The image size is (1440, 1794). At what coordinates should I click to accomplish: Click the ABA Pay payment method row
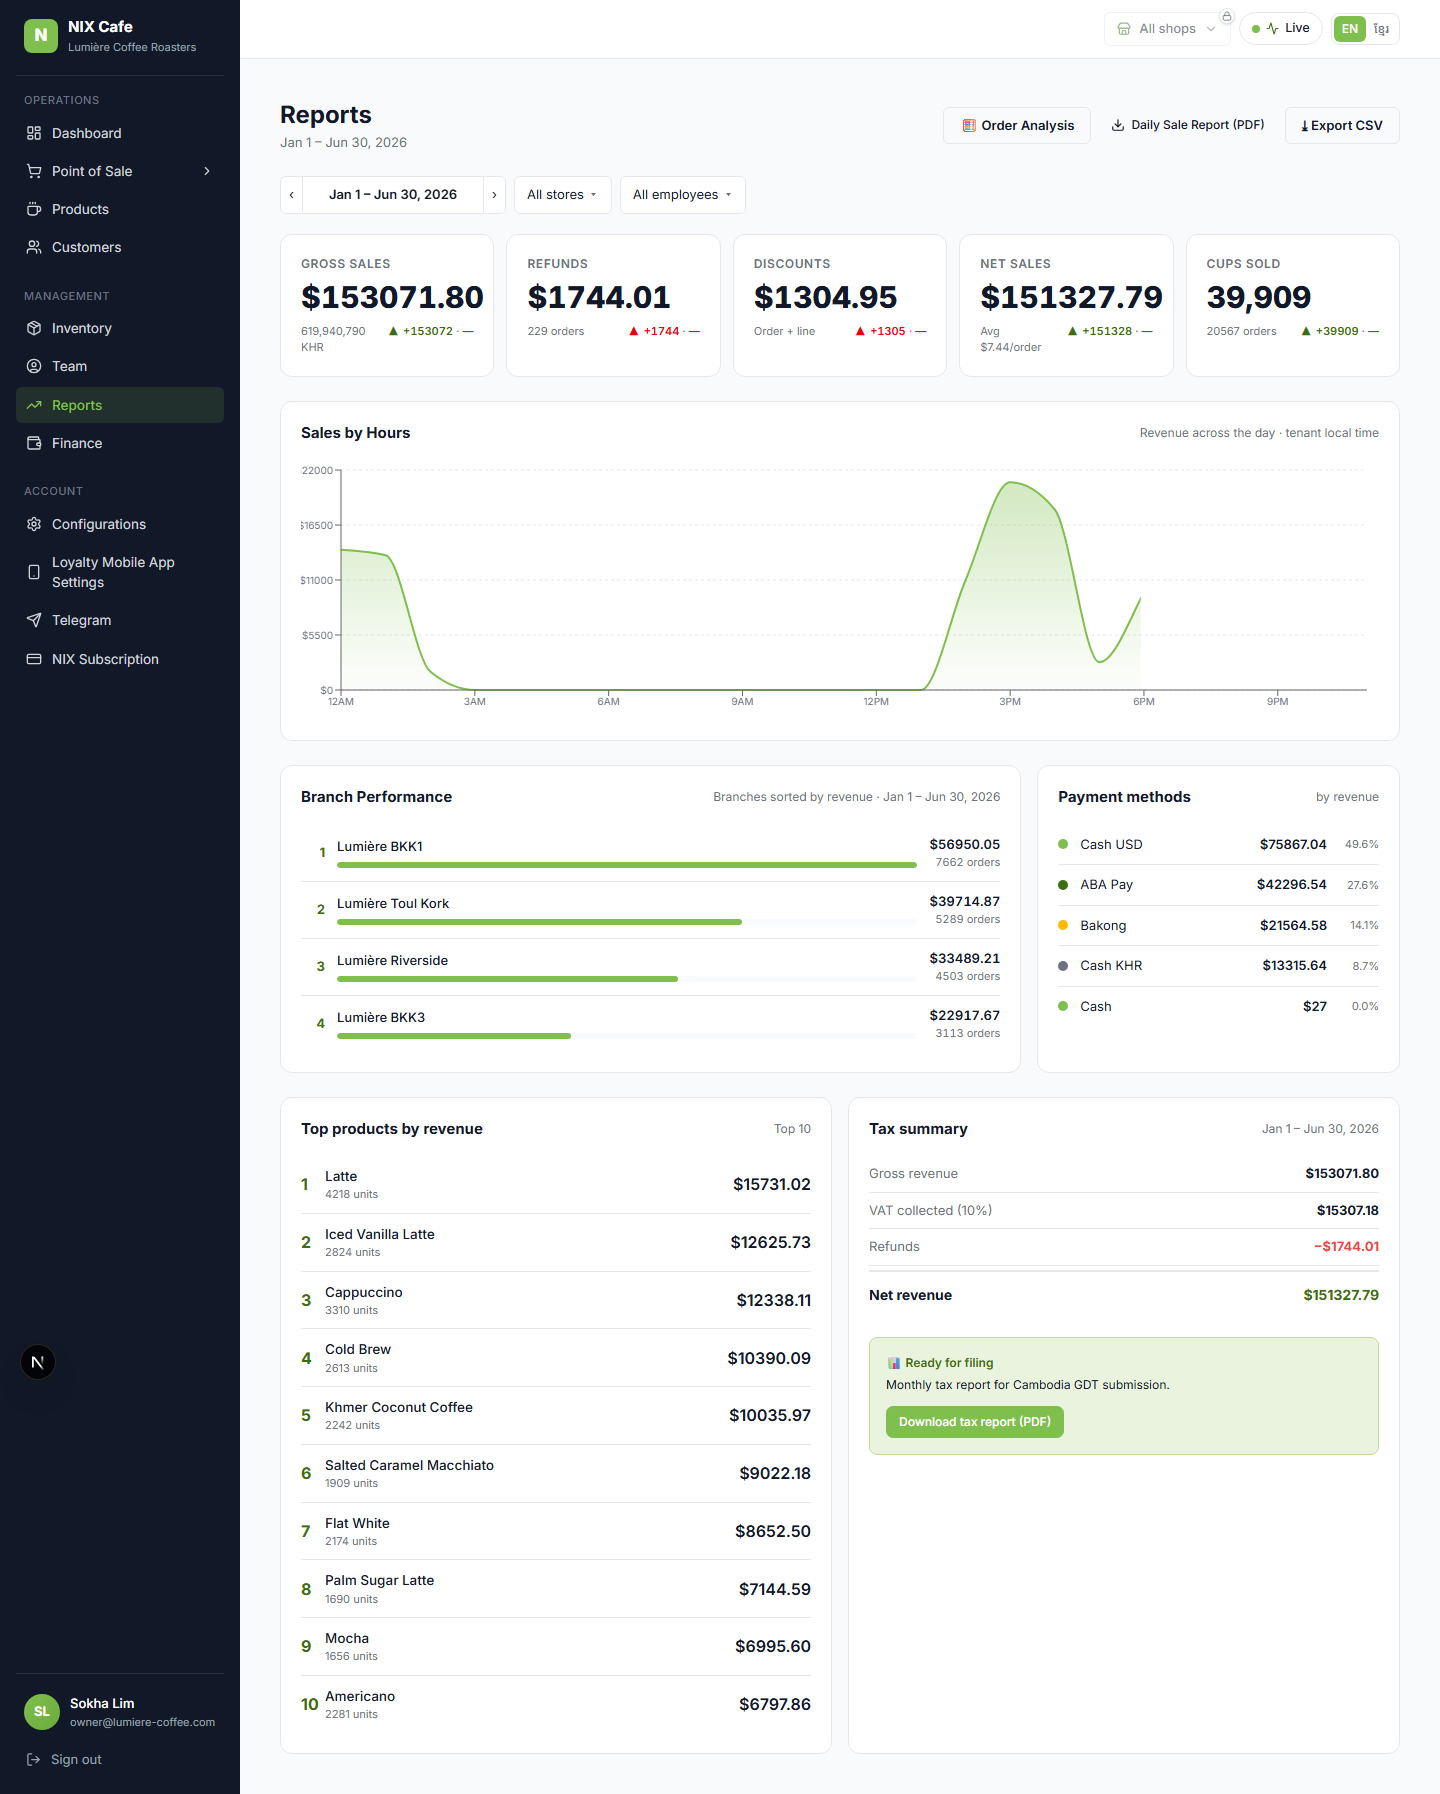click(1218, 885)
